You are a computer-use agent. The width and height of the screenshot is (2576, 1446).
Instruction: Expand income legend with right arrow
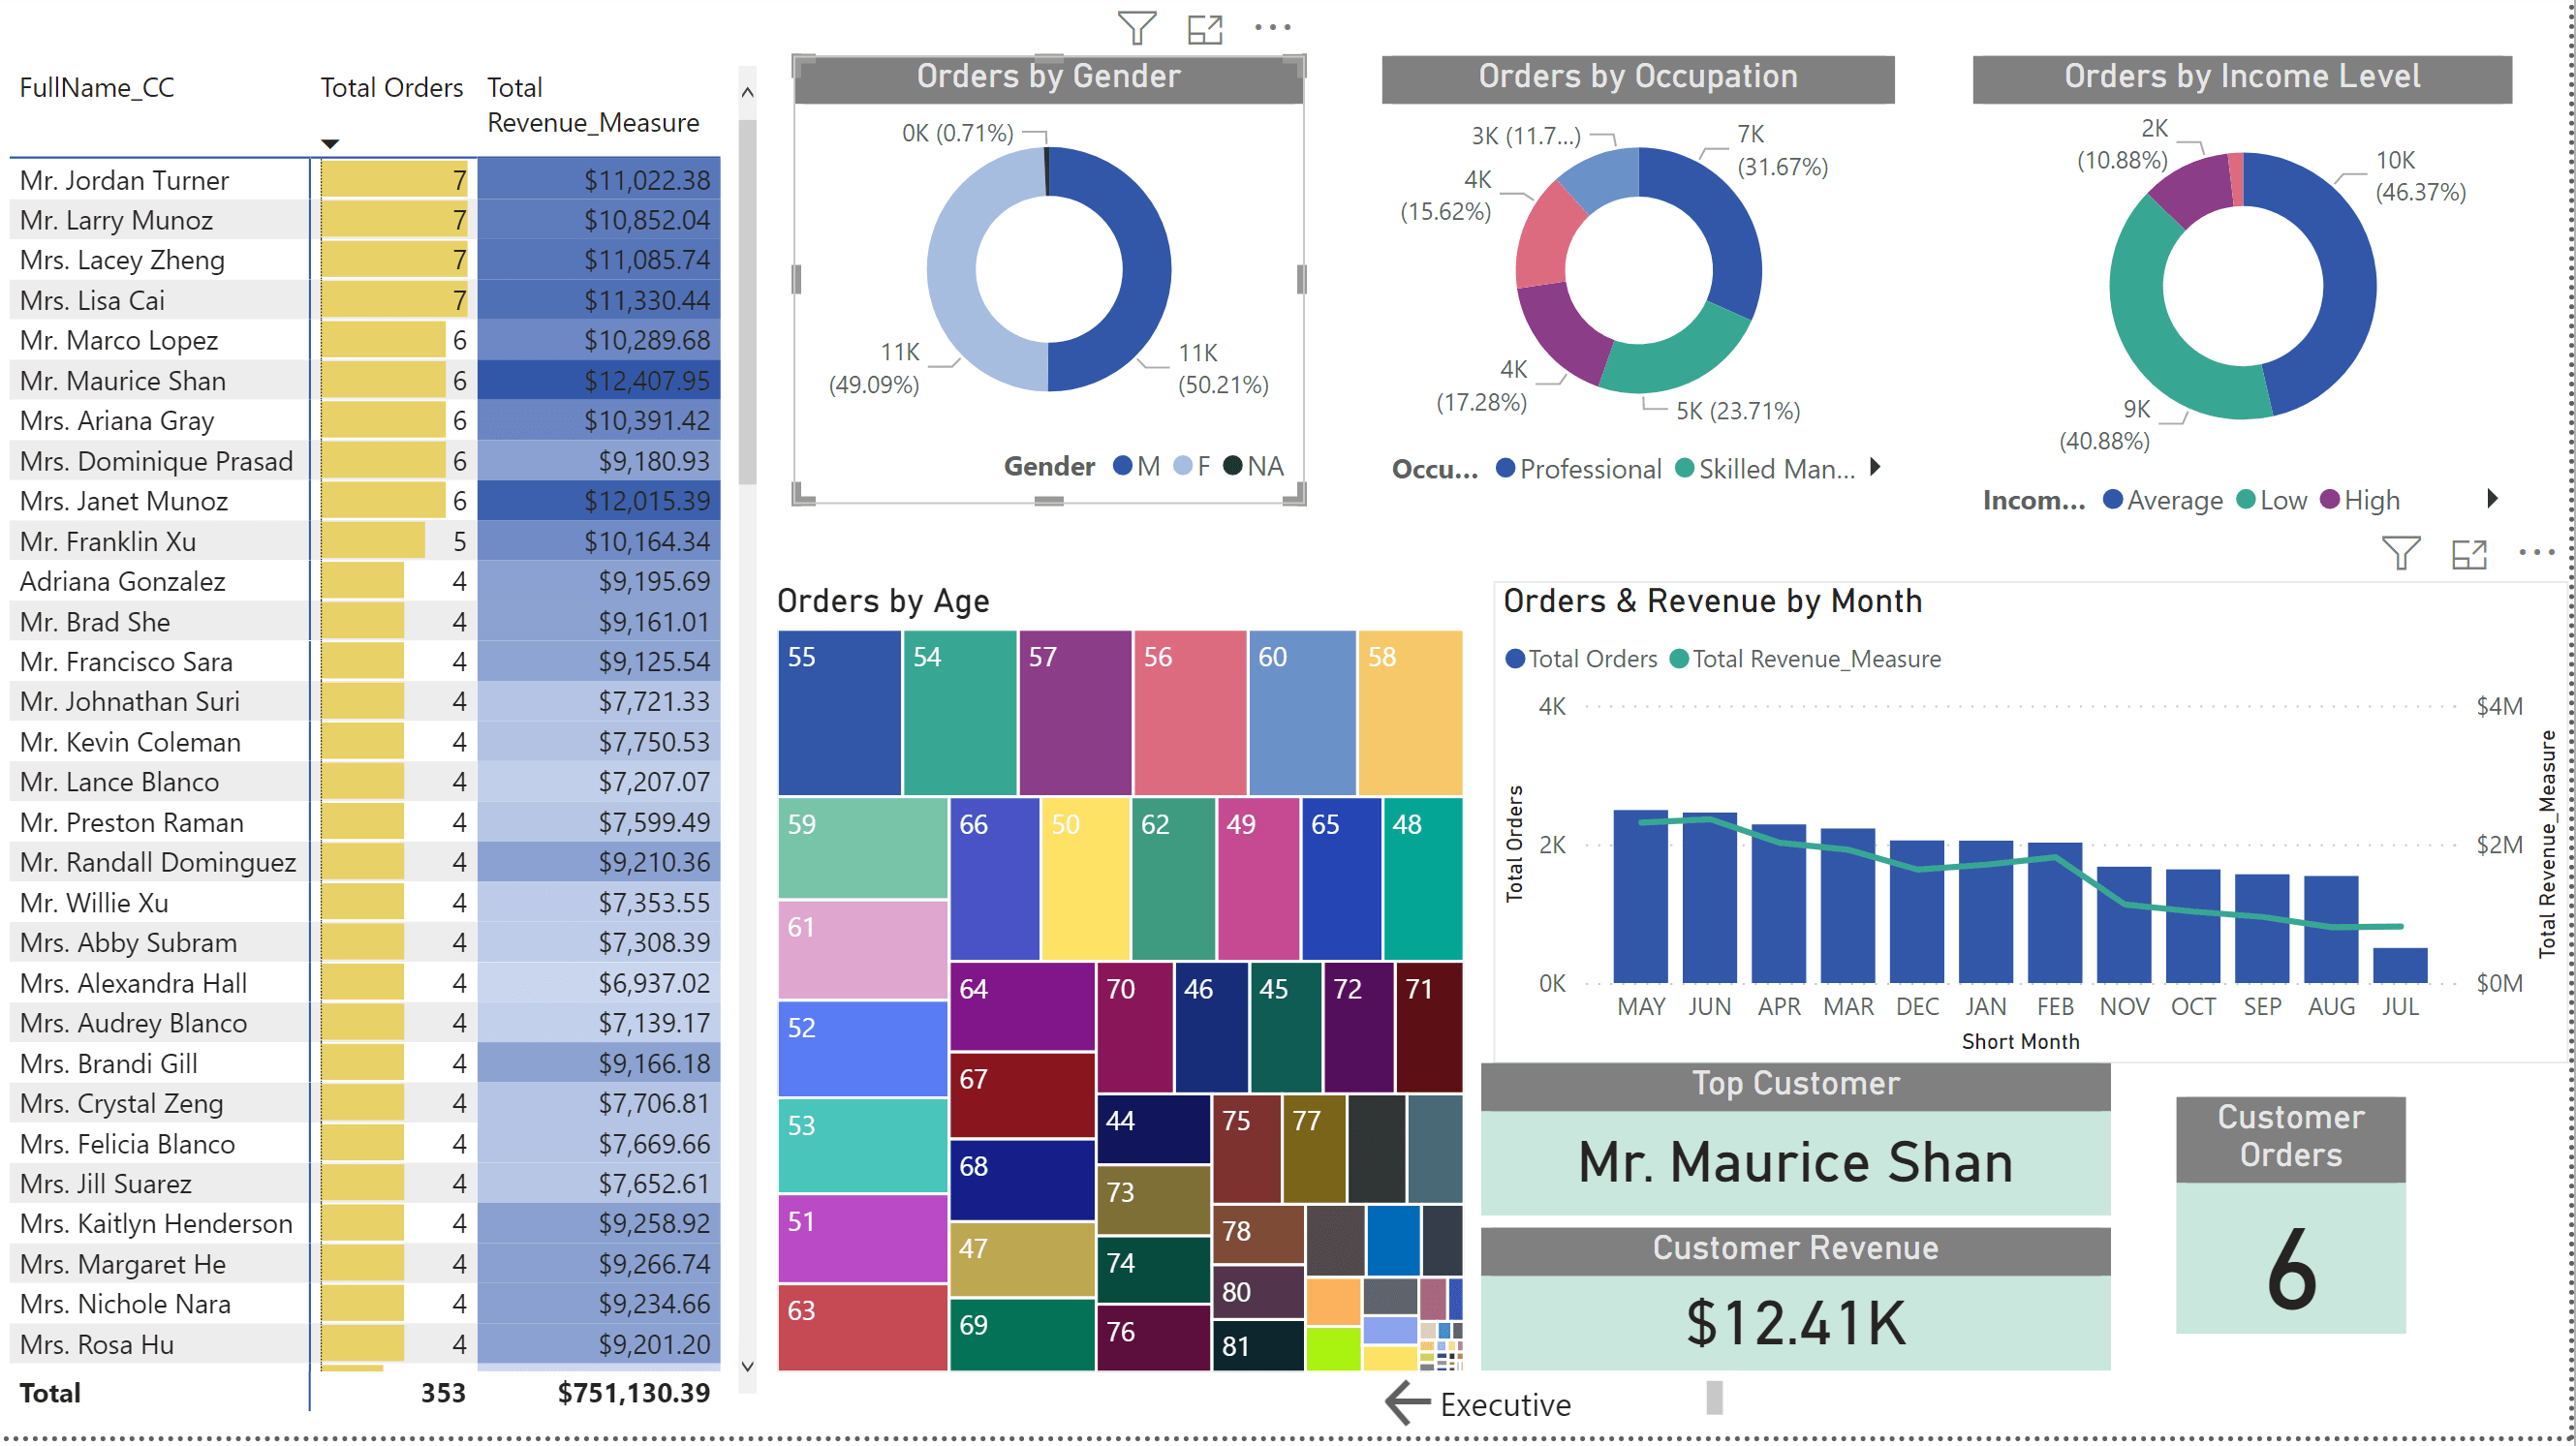tap(2492, 499)
